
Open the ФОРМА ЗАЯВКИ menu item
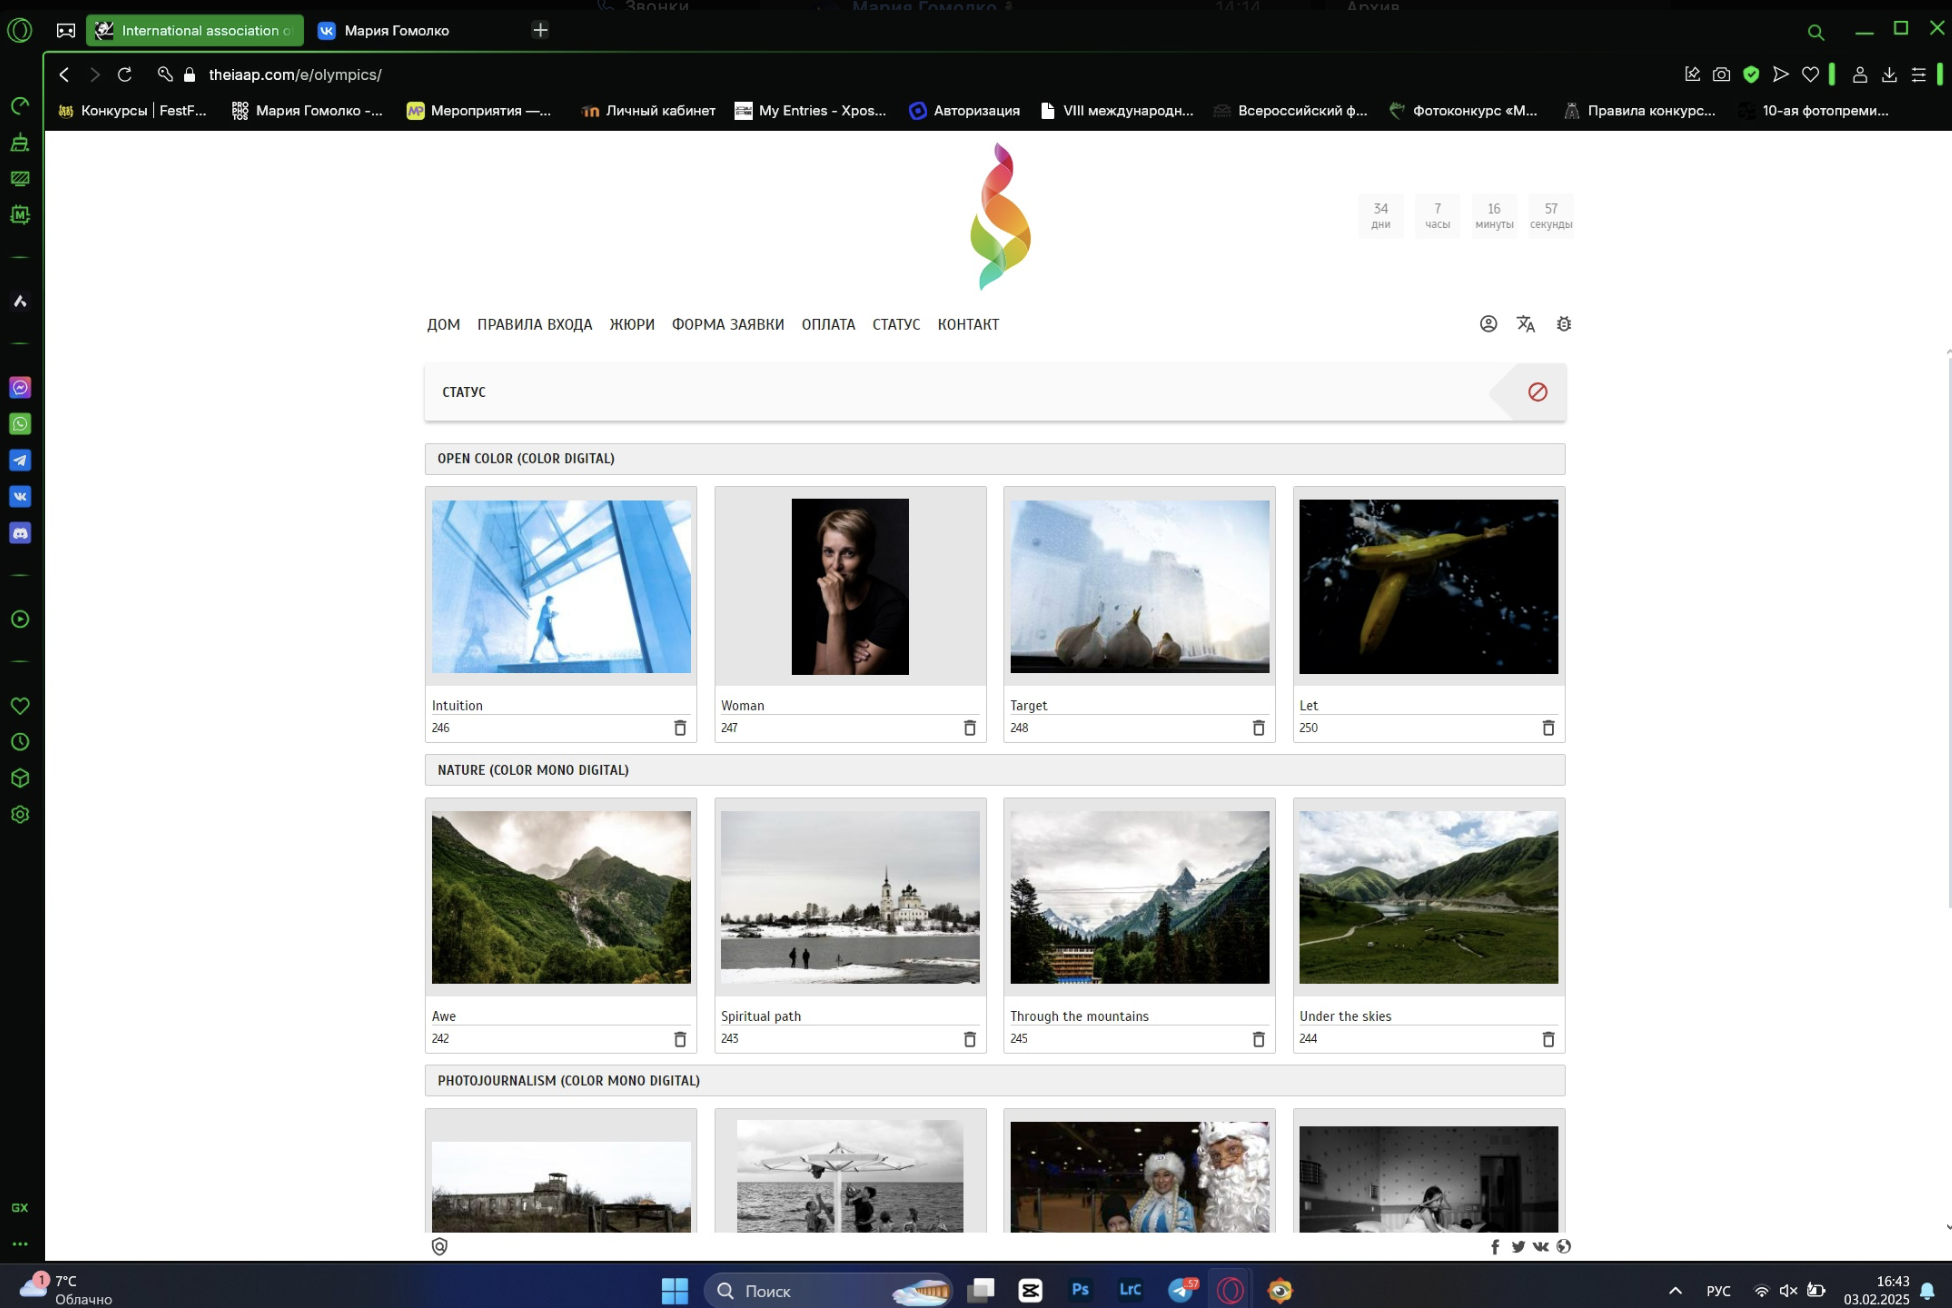click(727, 324)
